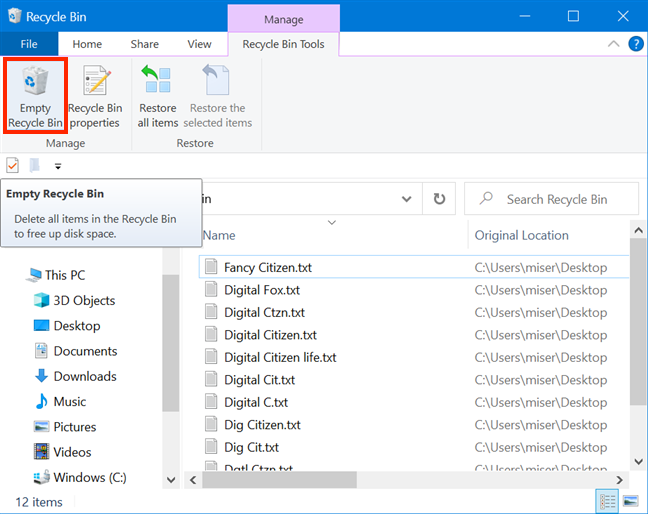Open Downloads in navigation pane
The height and width of the screenshot is (514, 648).
[75, 376]
